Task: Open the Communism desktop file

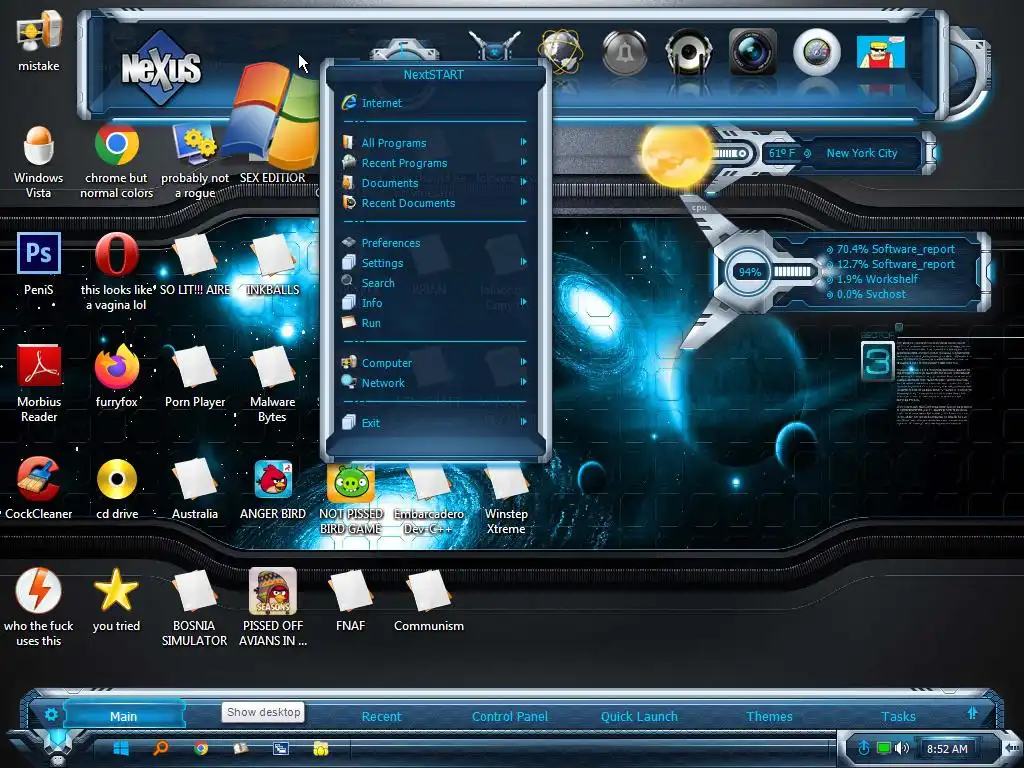Action: pos(428,590)
